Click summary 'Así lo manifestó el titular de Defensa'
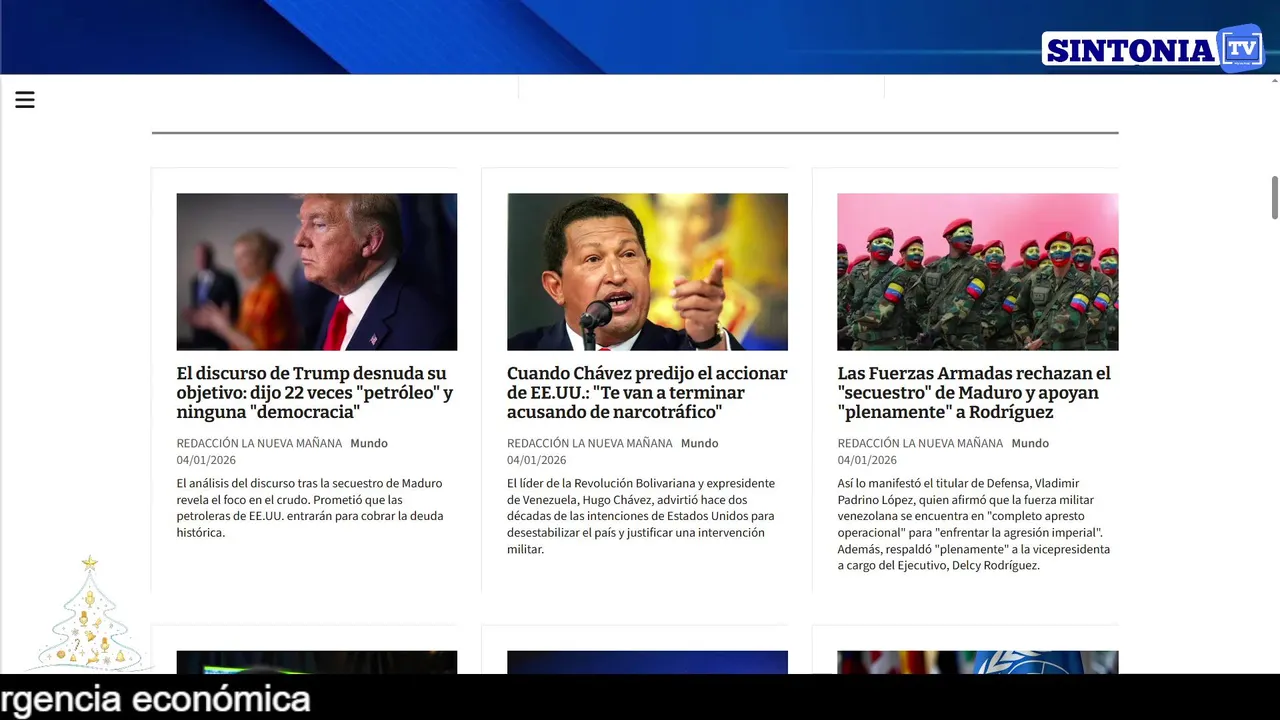The height and width of the screenshot is (720, 1280). coord(974,524)
